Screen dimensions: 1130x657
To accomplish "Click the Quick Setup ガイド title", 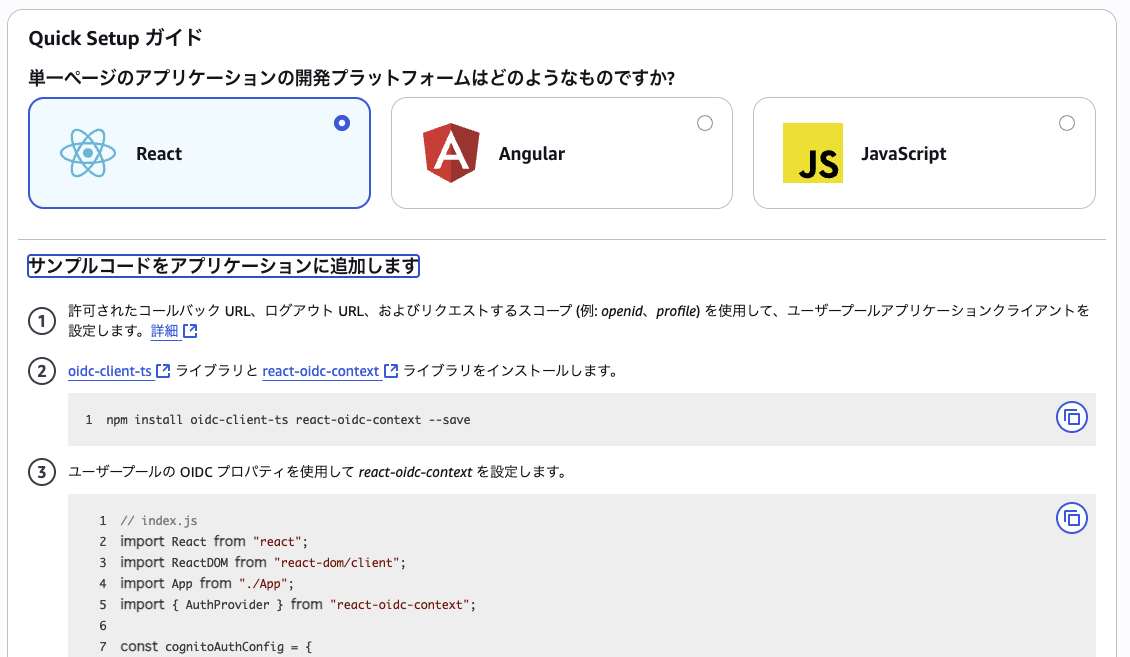I will (x=115, y=37).
